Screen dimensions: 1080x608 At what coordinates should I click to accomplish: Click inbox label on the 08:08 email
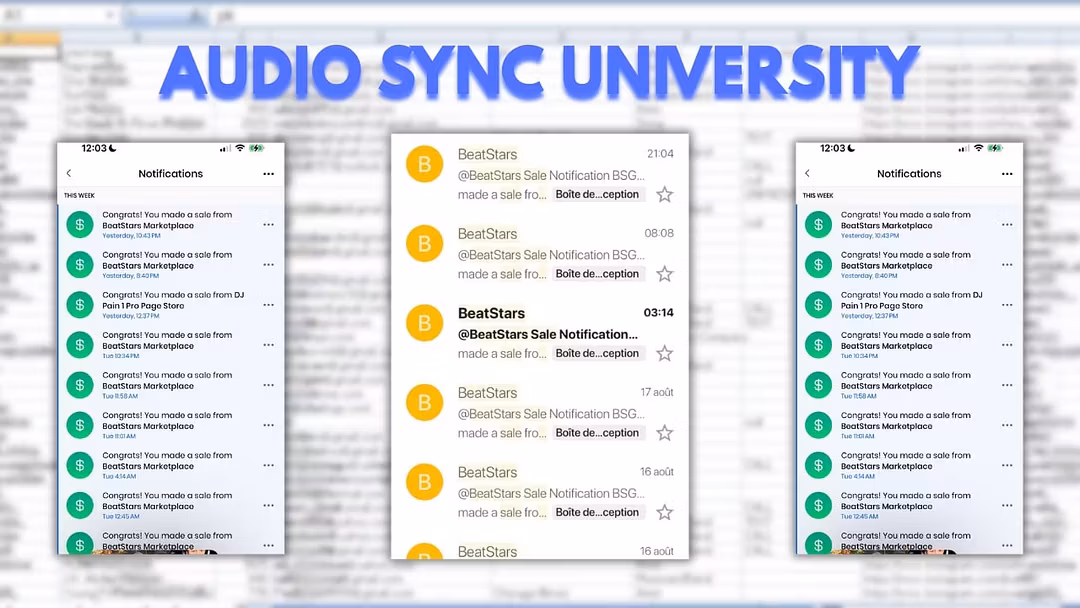coord(597,274)
